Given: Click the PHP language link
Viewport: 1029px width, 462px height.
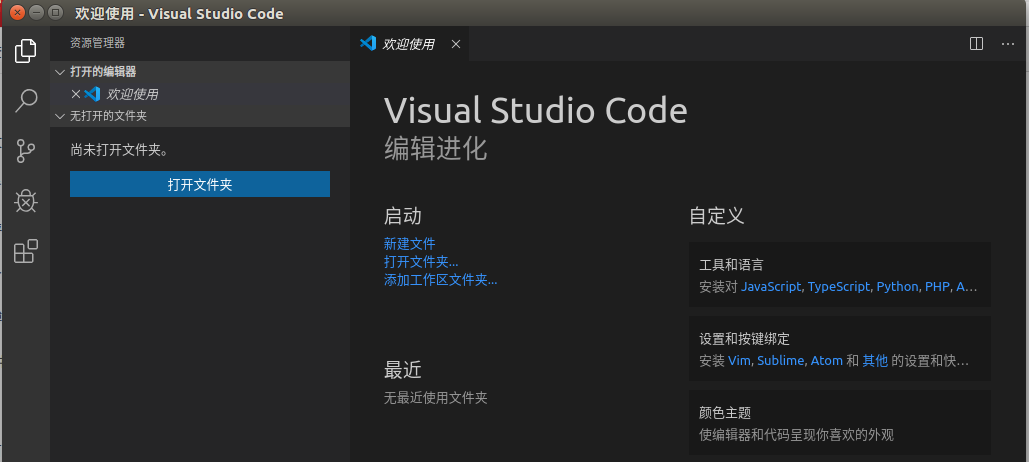Looking at the screenshot, I should pyautogui.click(x=937, y=287).
